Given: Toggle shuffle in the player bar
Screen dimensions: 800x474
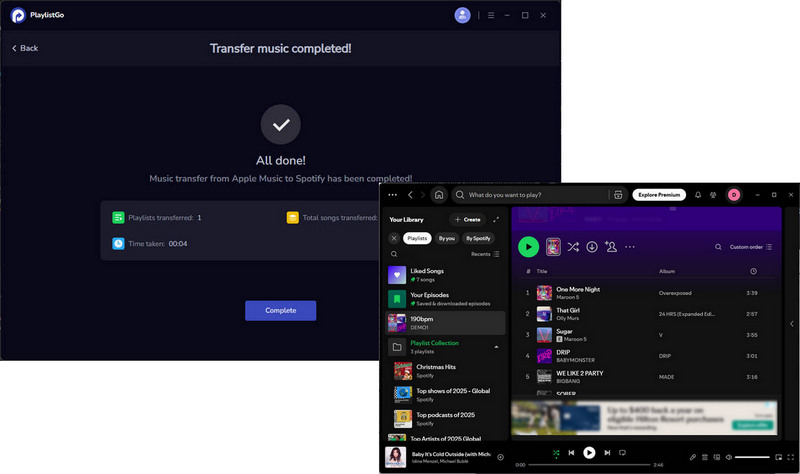Looking at the screenshot, I should pos(556,453).
